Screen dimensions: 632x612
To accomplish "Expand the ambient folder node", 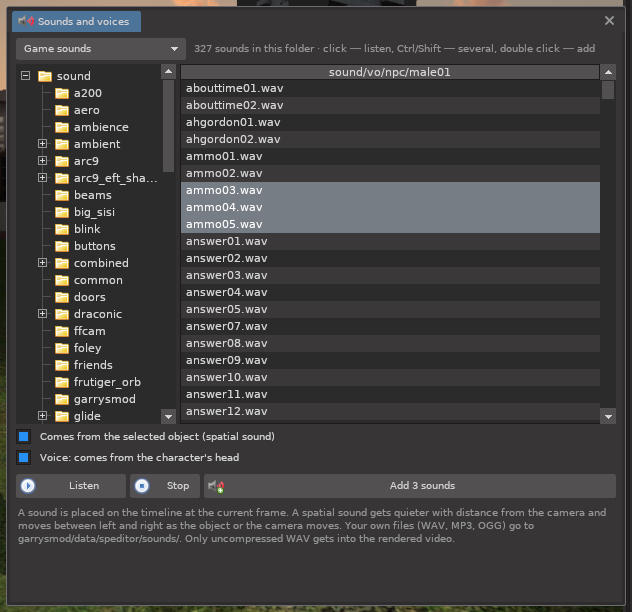I will pos(42,144).
